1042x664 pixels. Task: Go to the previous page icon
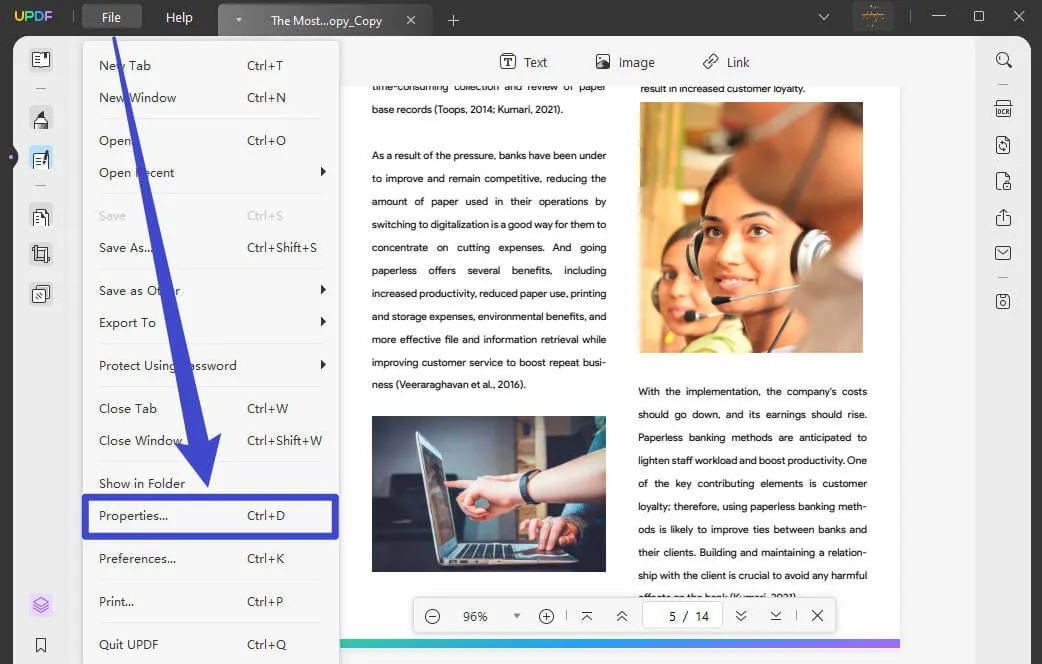coord(622,617)
